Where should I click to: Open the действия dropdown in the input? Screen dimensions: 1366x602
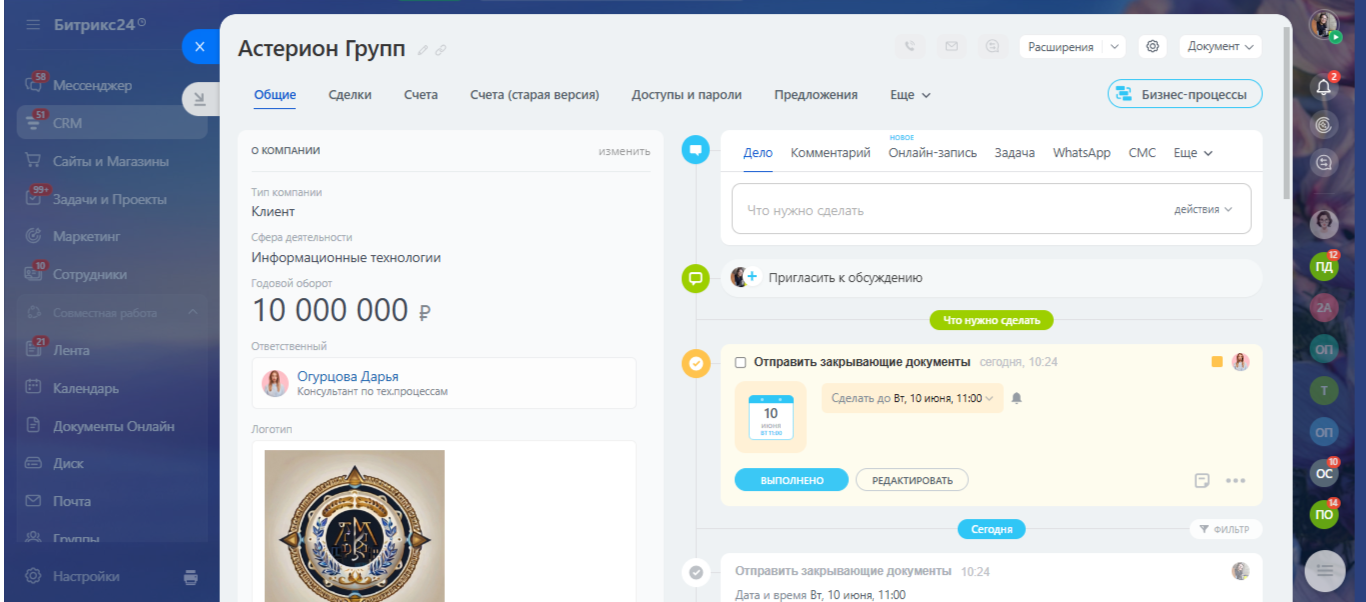[1203, 210]
